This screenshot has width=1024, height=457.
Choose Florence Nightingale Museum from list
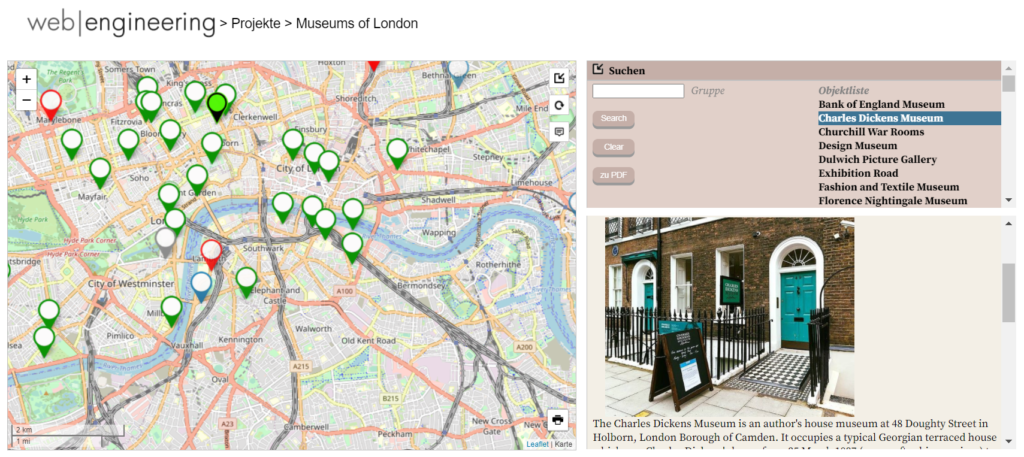(892, 201)
